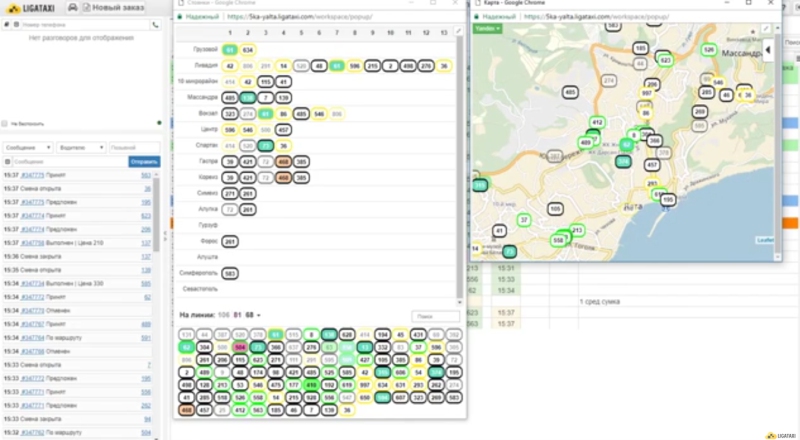The image size is (800, 440).
Task: Click the Севастополь stand name
Action: click(200, 289)
